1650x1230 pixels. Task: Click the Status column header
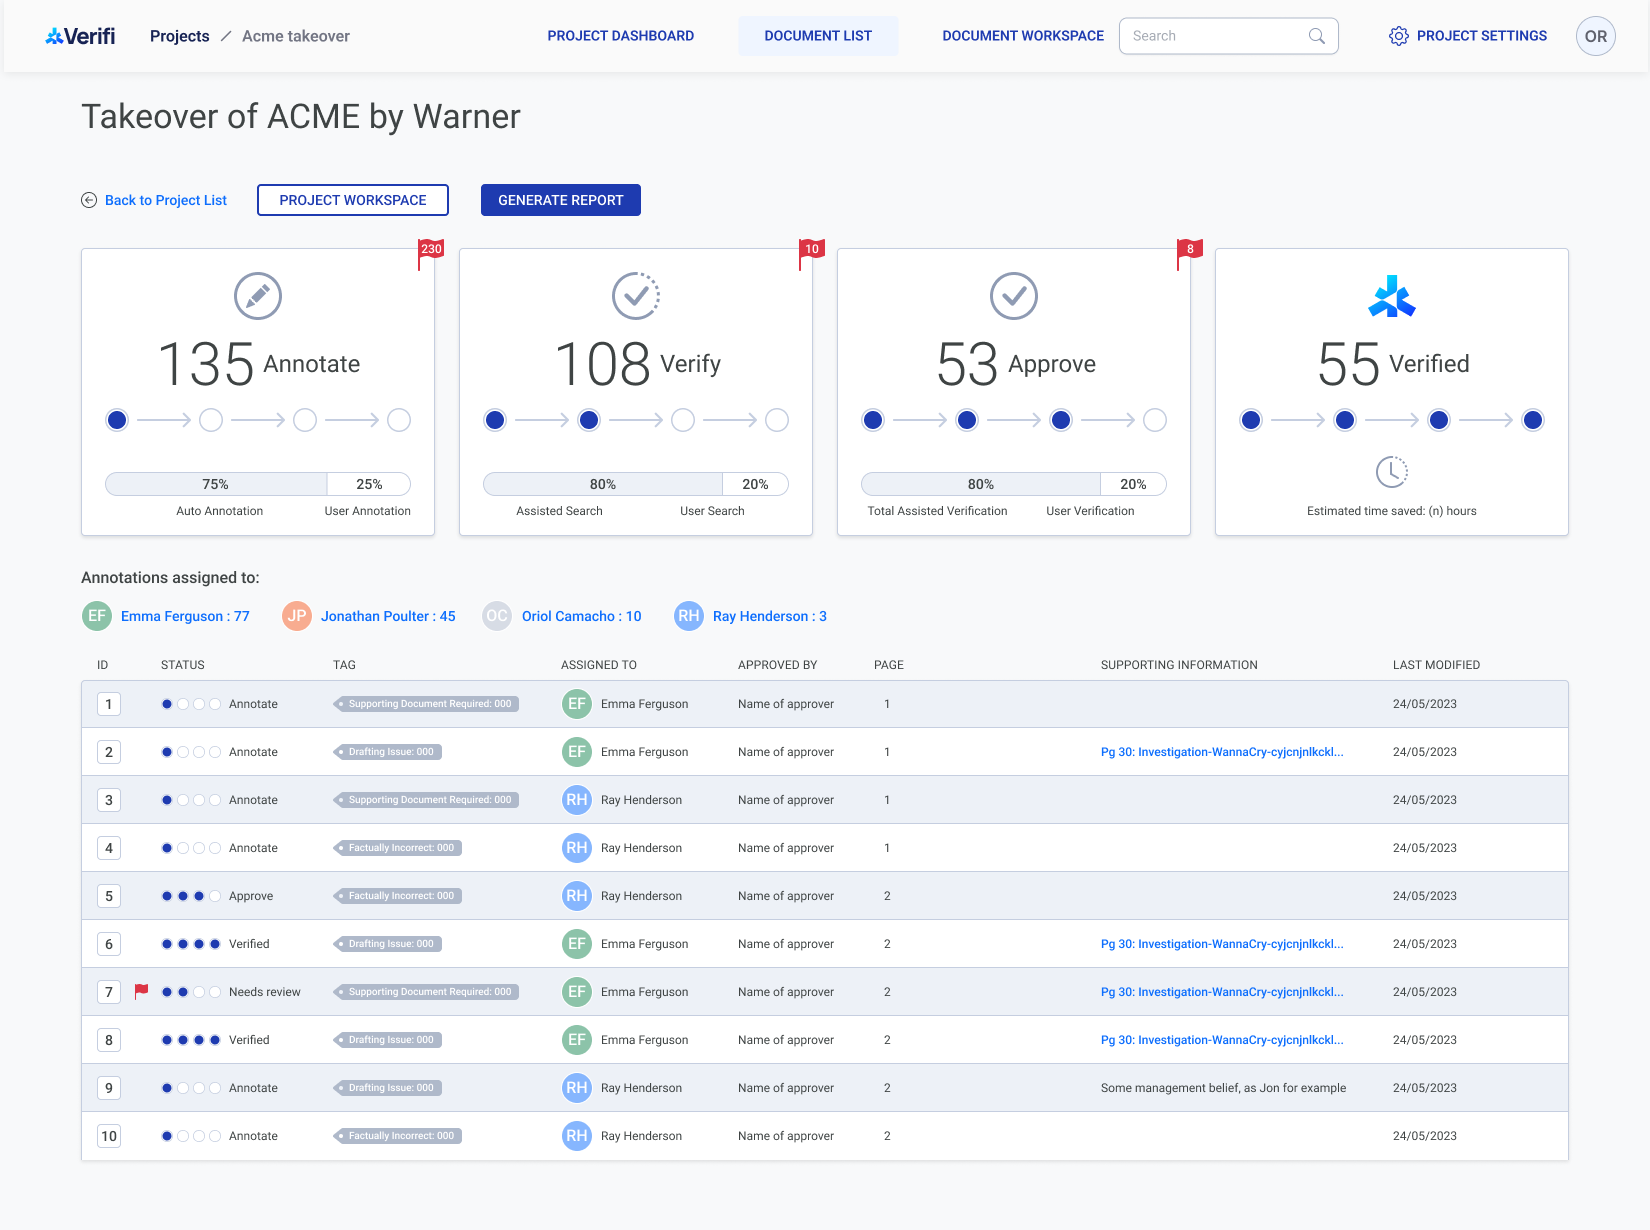pos(183,665)
